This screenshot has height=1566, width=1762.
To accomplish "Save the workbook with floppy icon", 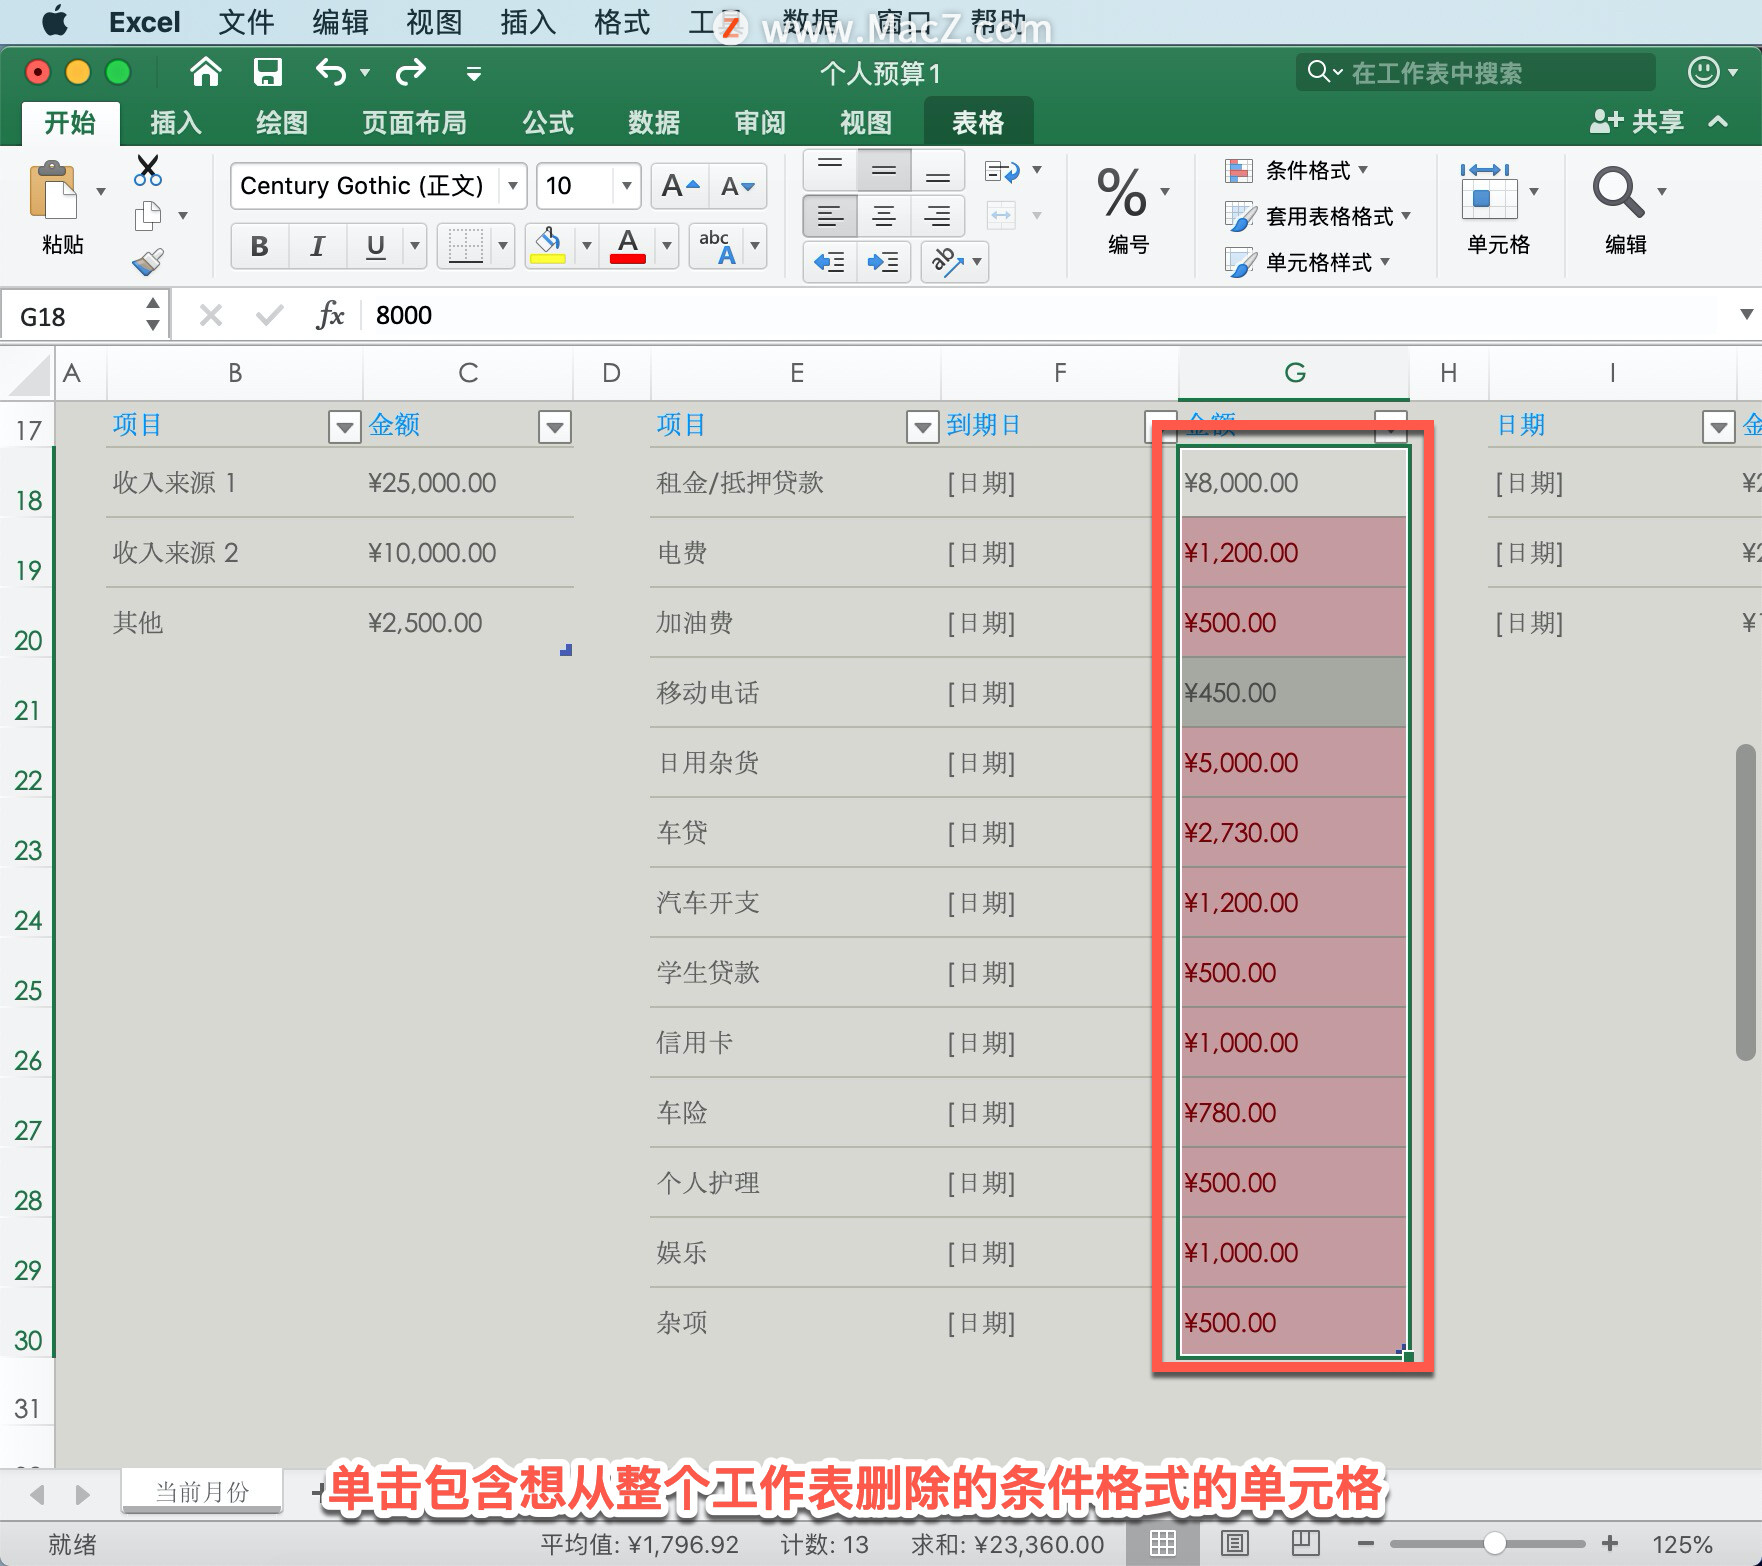I will (267, 72).
